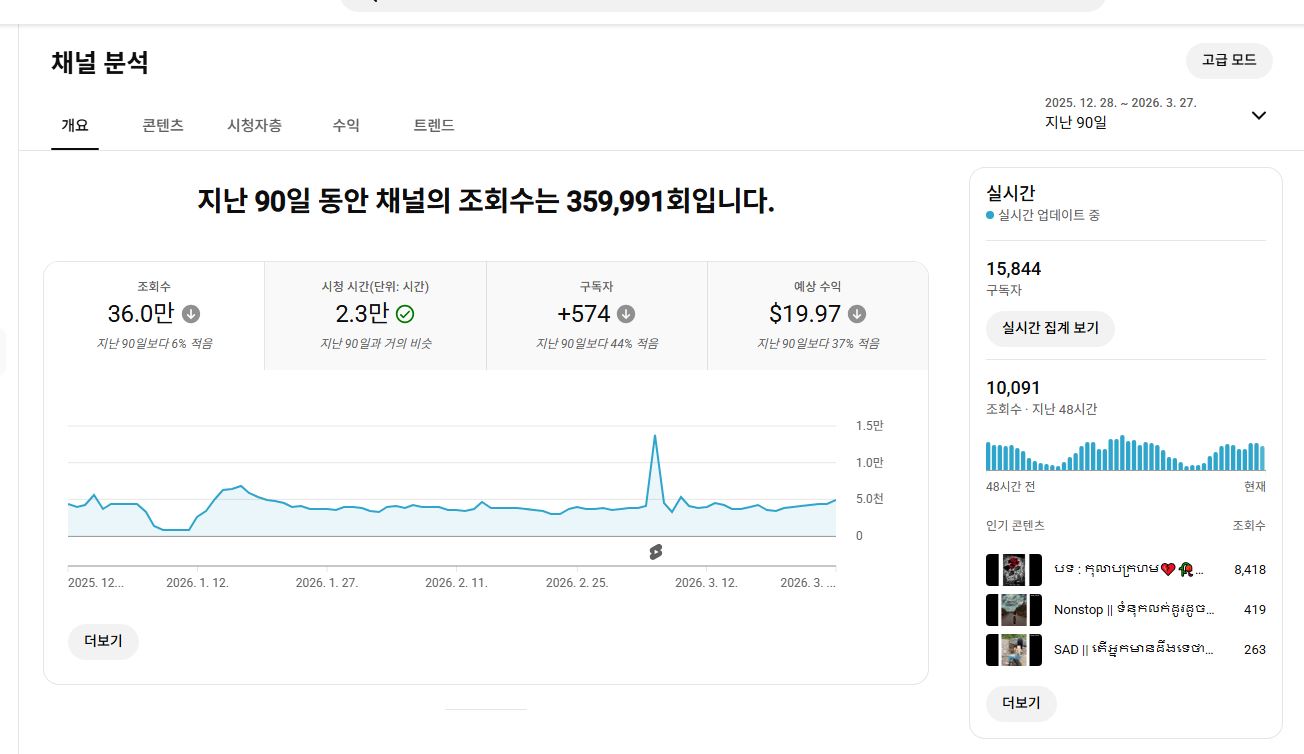Image resolution: width=1304 pixels, height=754 pixels.
Task: Expand the 지난 90일 date range dropdown
Action: coord(1258,115)
